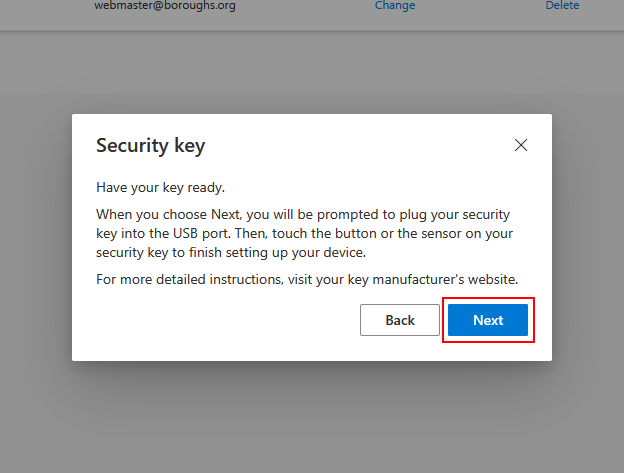
Task: Click the dimmed backdrop below the dialog
Action: [312, 420]
